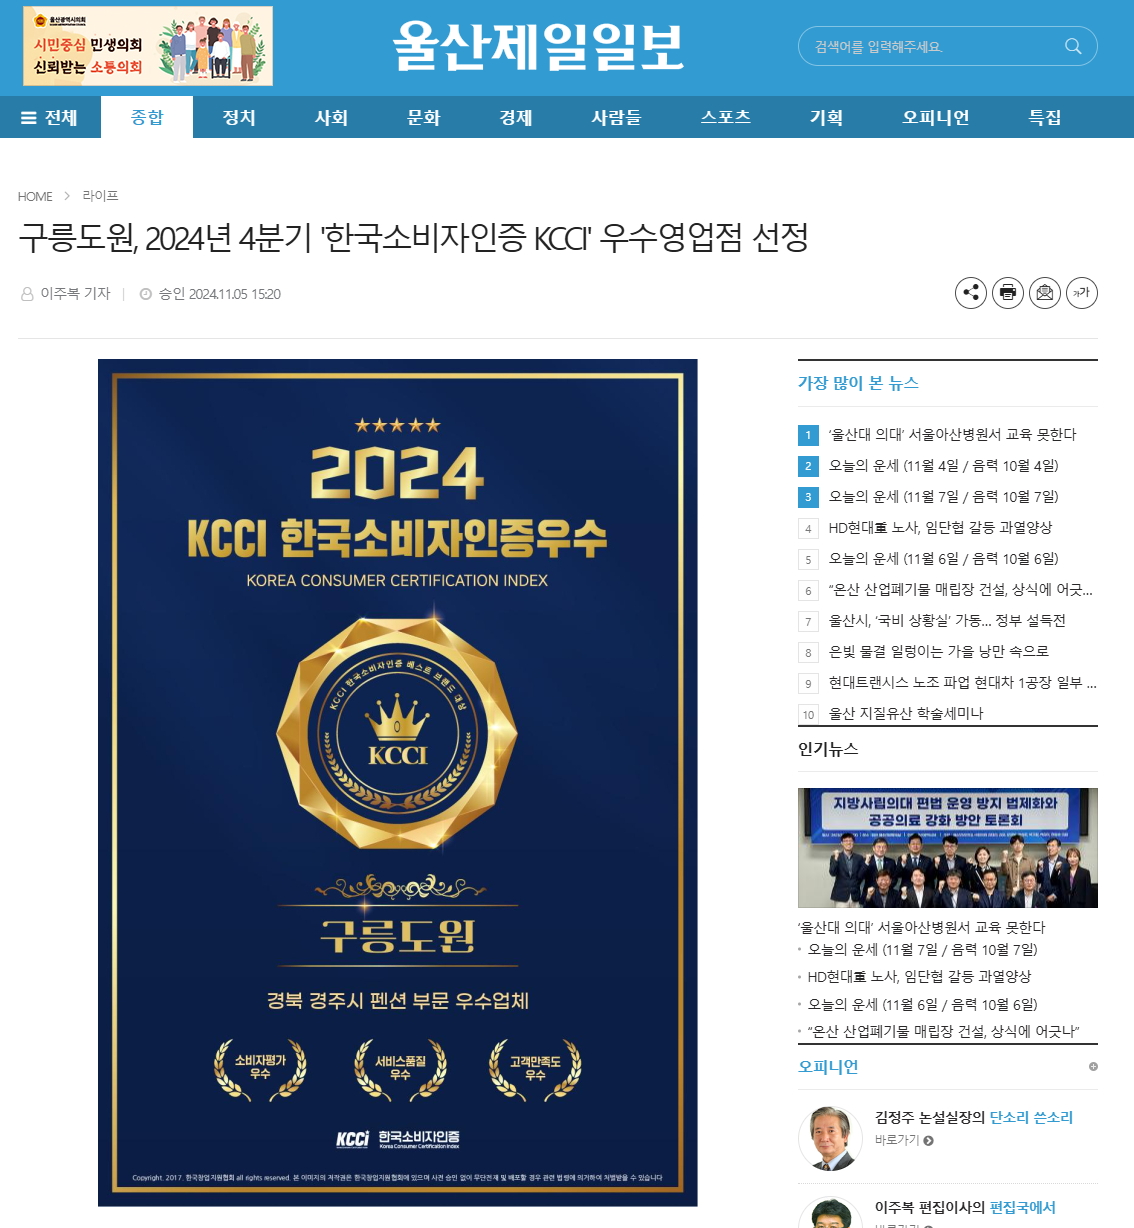Open the 울산 지질유산 학술세미나 link

pos(906,714)
